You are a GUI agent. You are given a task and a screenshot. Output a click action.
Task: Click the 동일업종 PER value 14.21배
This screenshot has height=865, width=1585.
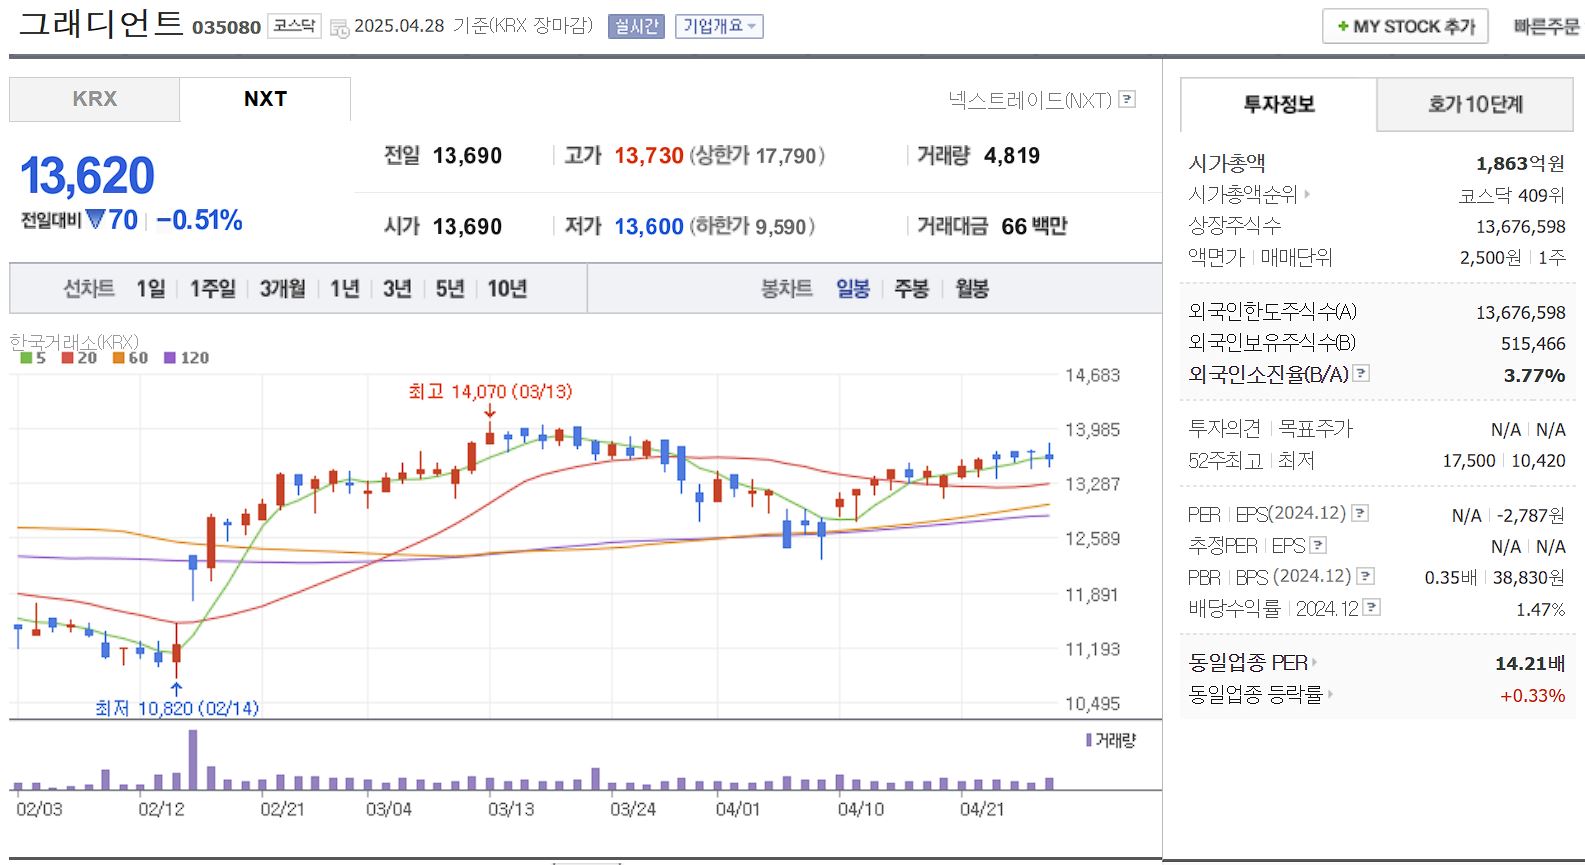[x=1530, y=663]
